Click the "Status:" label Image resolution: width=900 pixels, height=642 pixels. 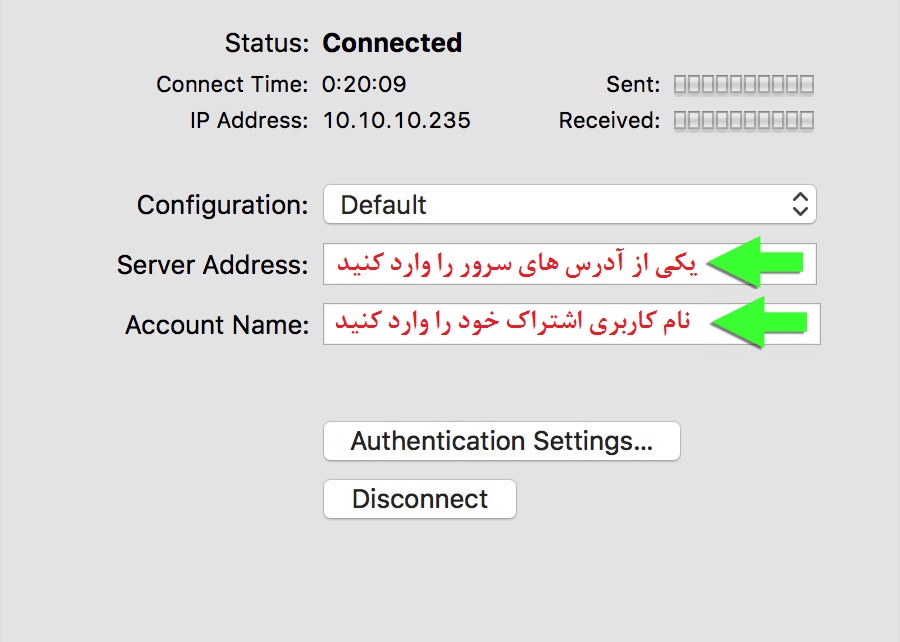pyautogui.click(x=267, y=43)
